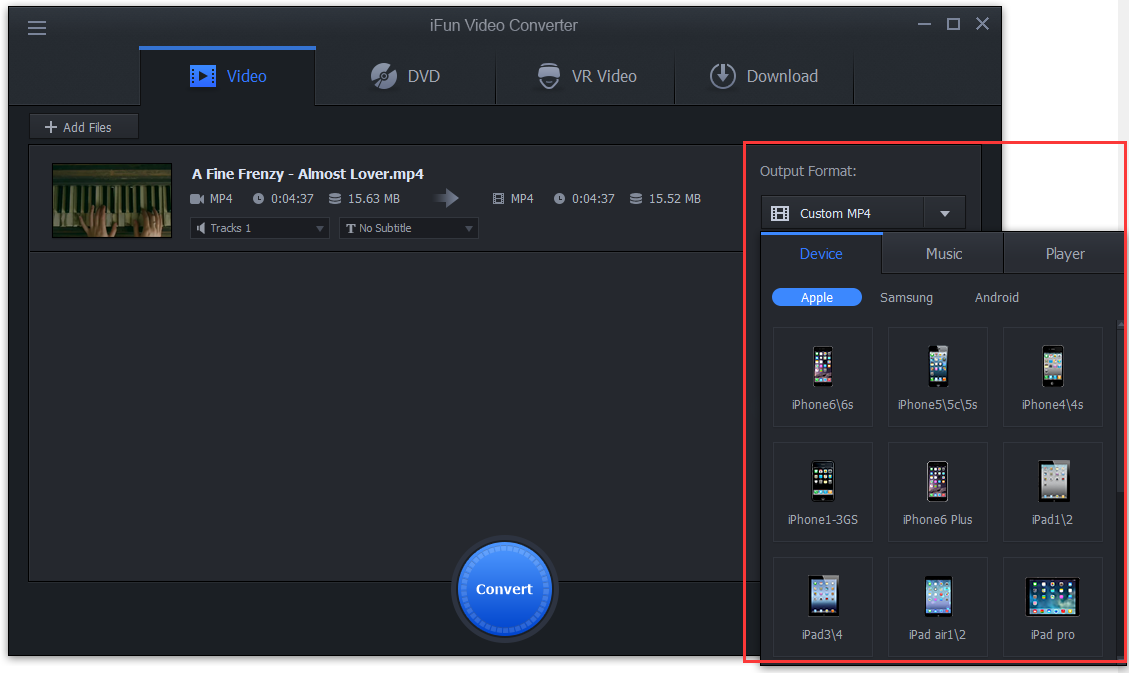Choose the Android device category

[997, 297]
